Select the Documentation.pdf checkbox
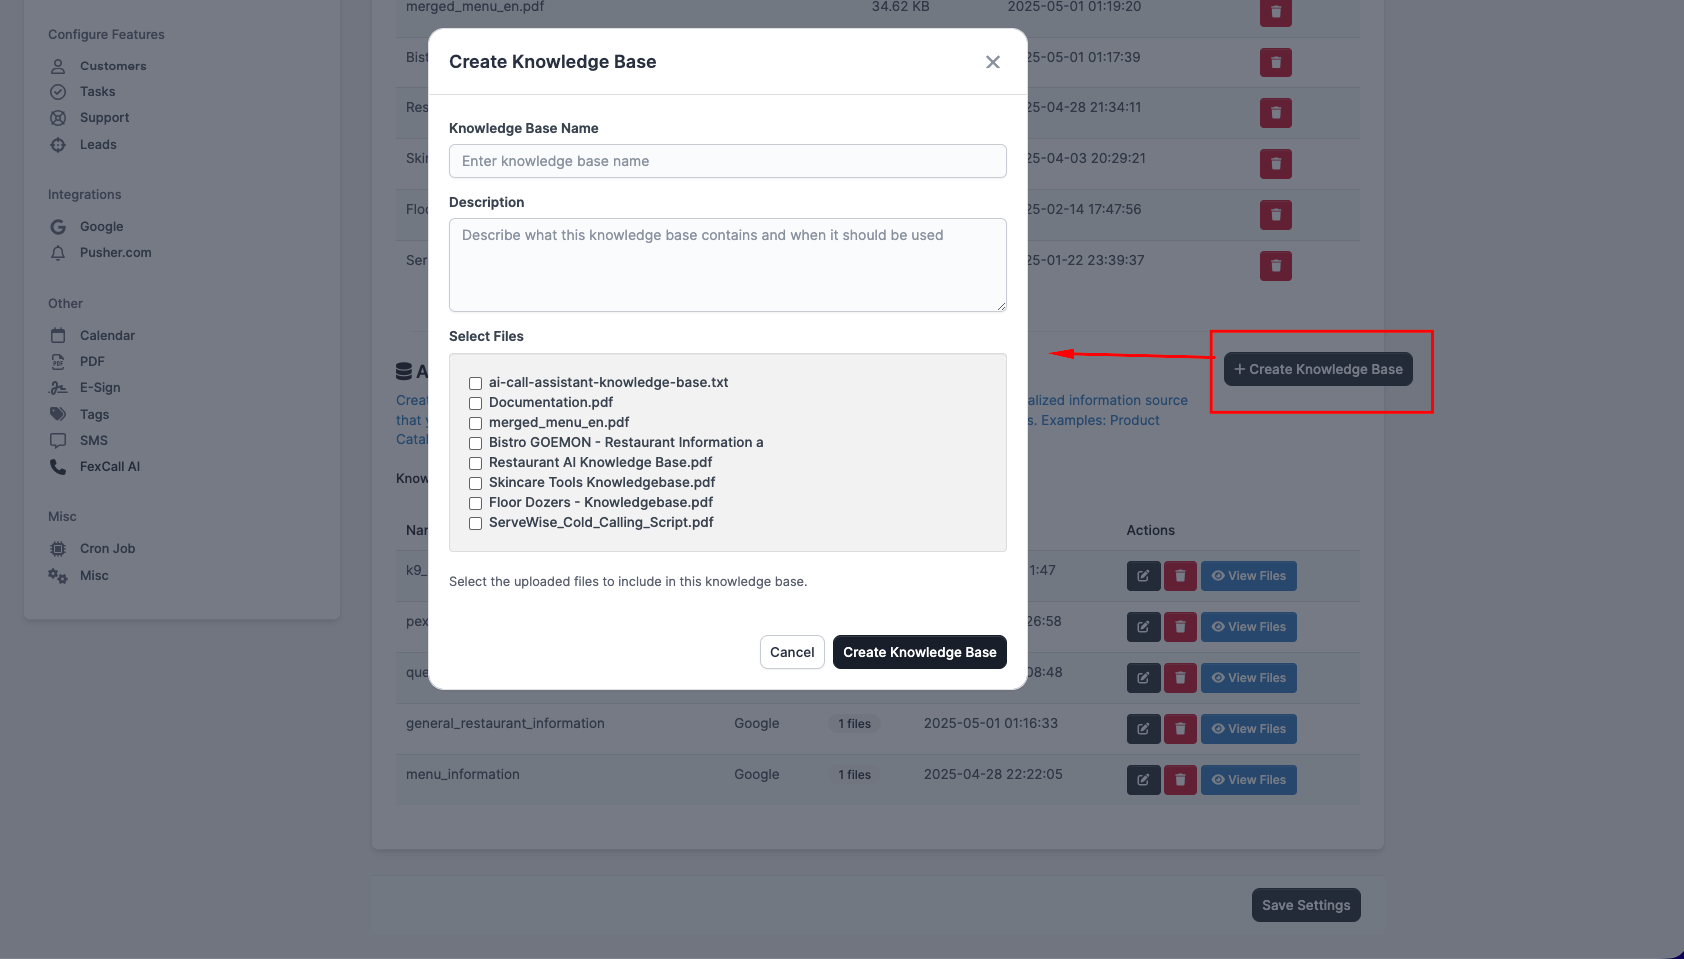The height and width of the screenshot is (959, 1684). (x=476, y=403)
